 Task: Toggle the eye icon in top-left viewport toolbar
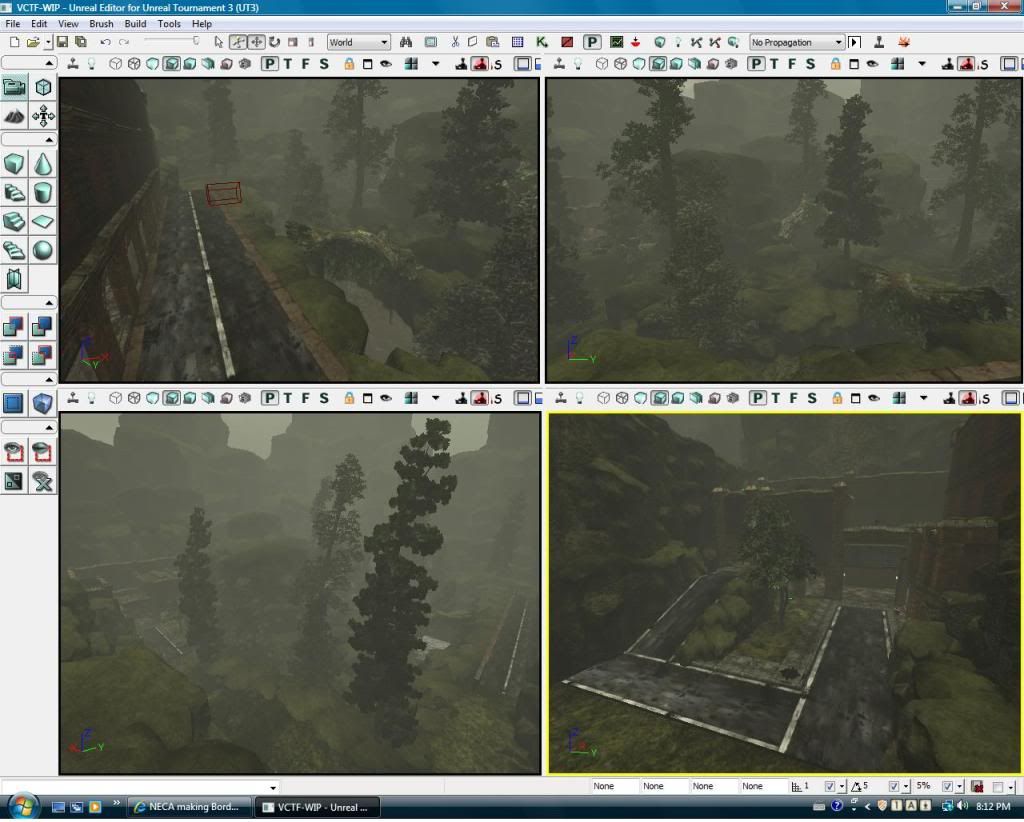coord(386,64)
